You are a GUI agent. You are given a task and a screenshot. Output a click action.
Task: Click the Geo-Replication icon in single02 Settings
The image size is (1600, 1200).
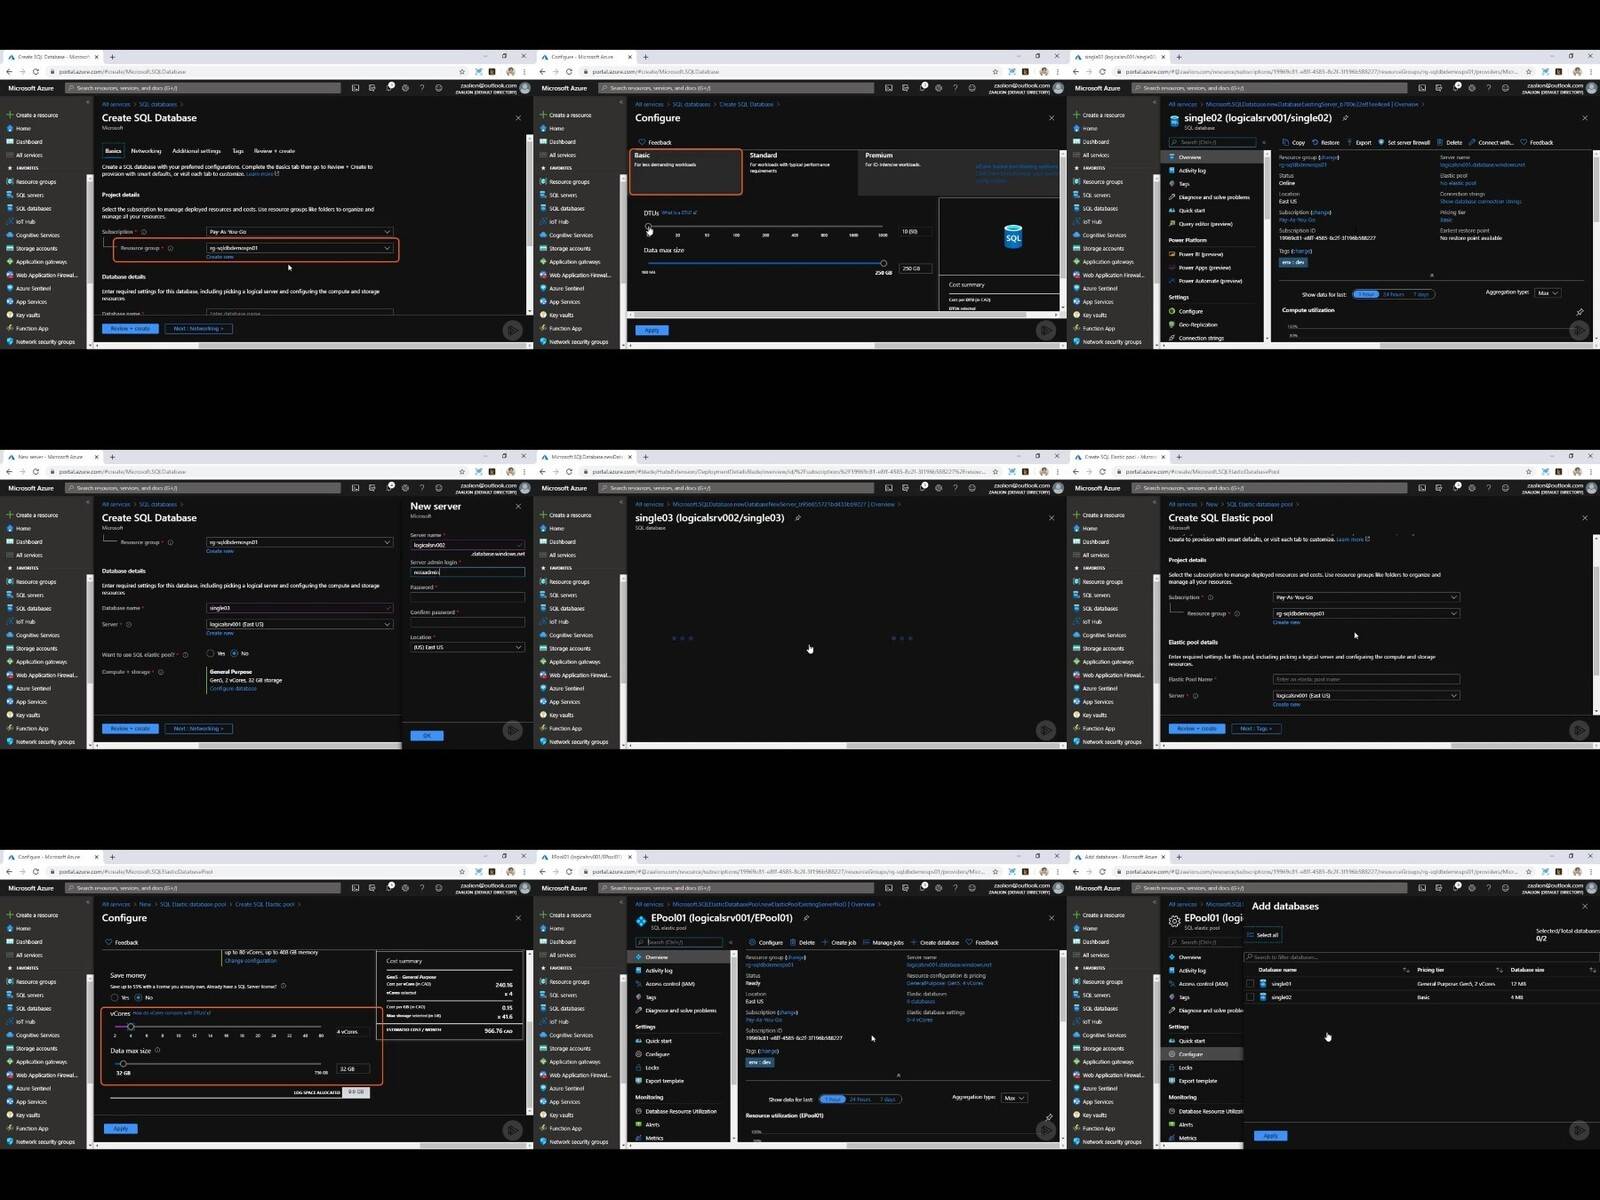(1172, 324)
